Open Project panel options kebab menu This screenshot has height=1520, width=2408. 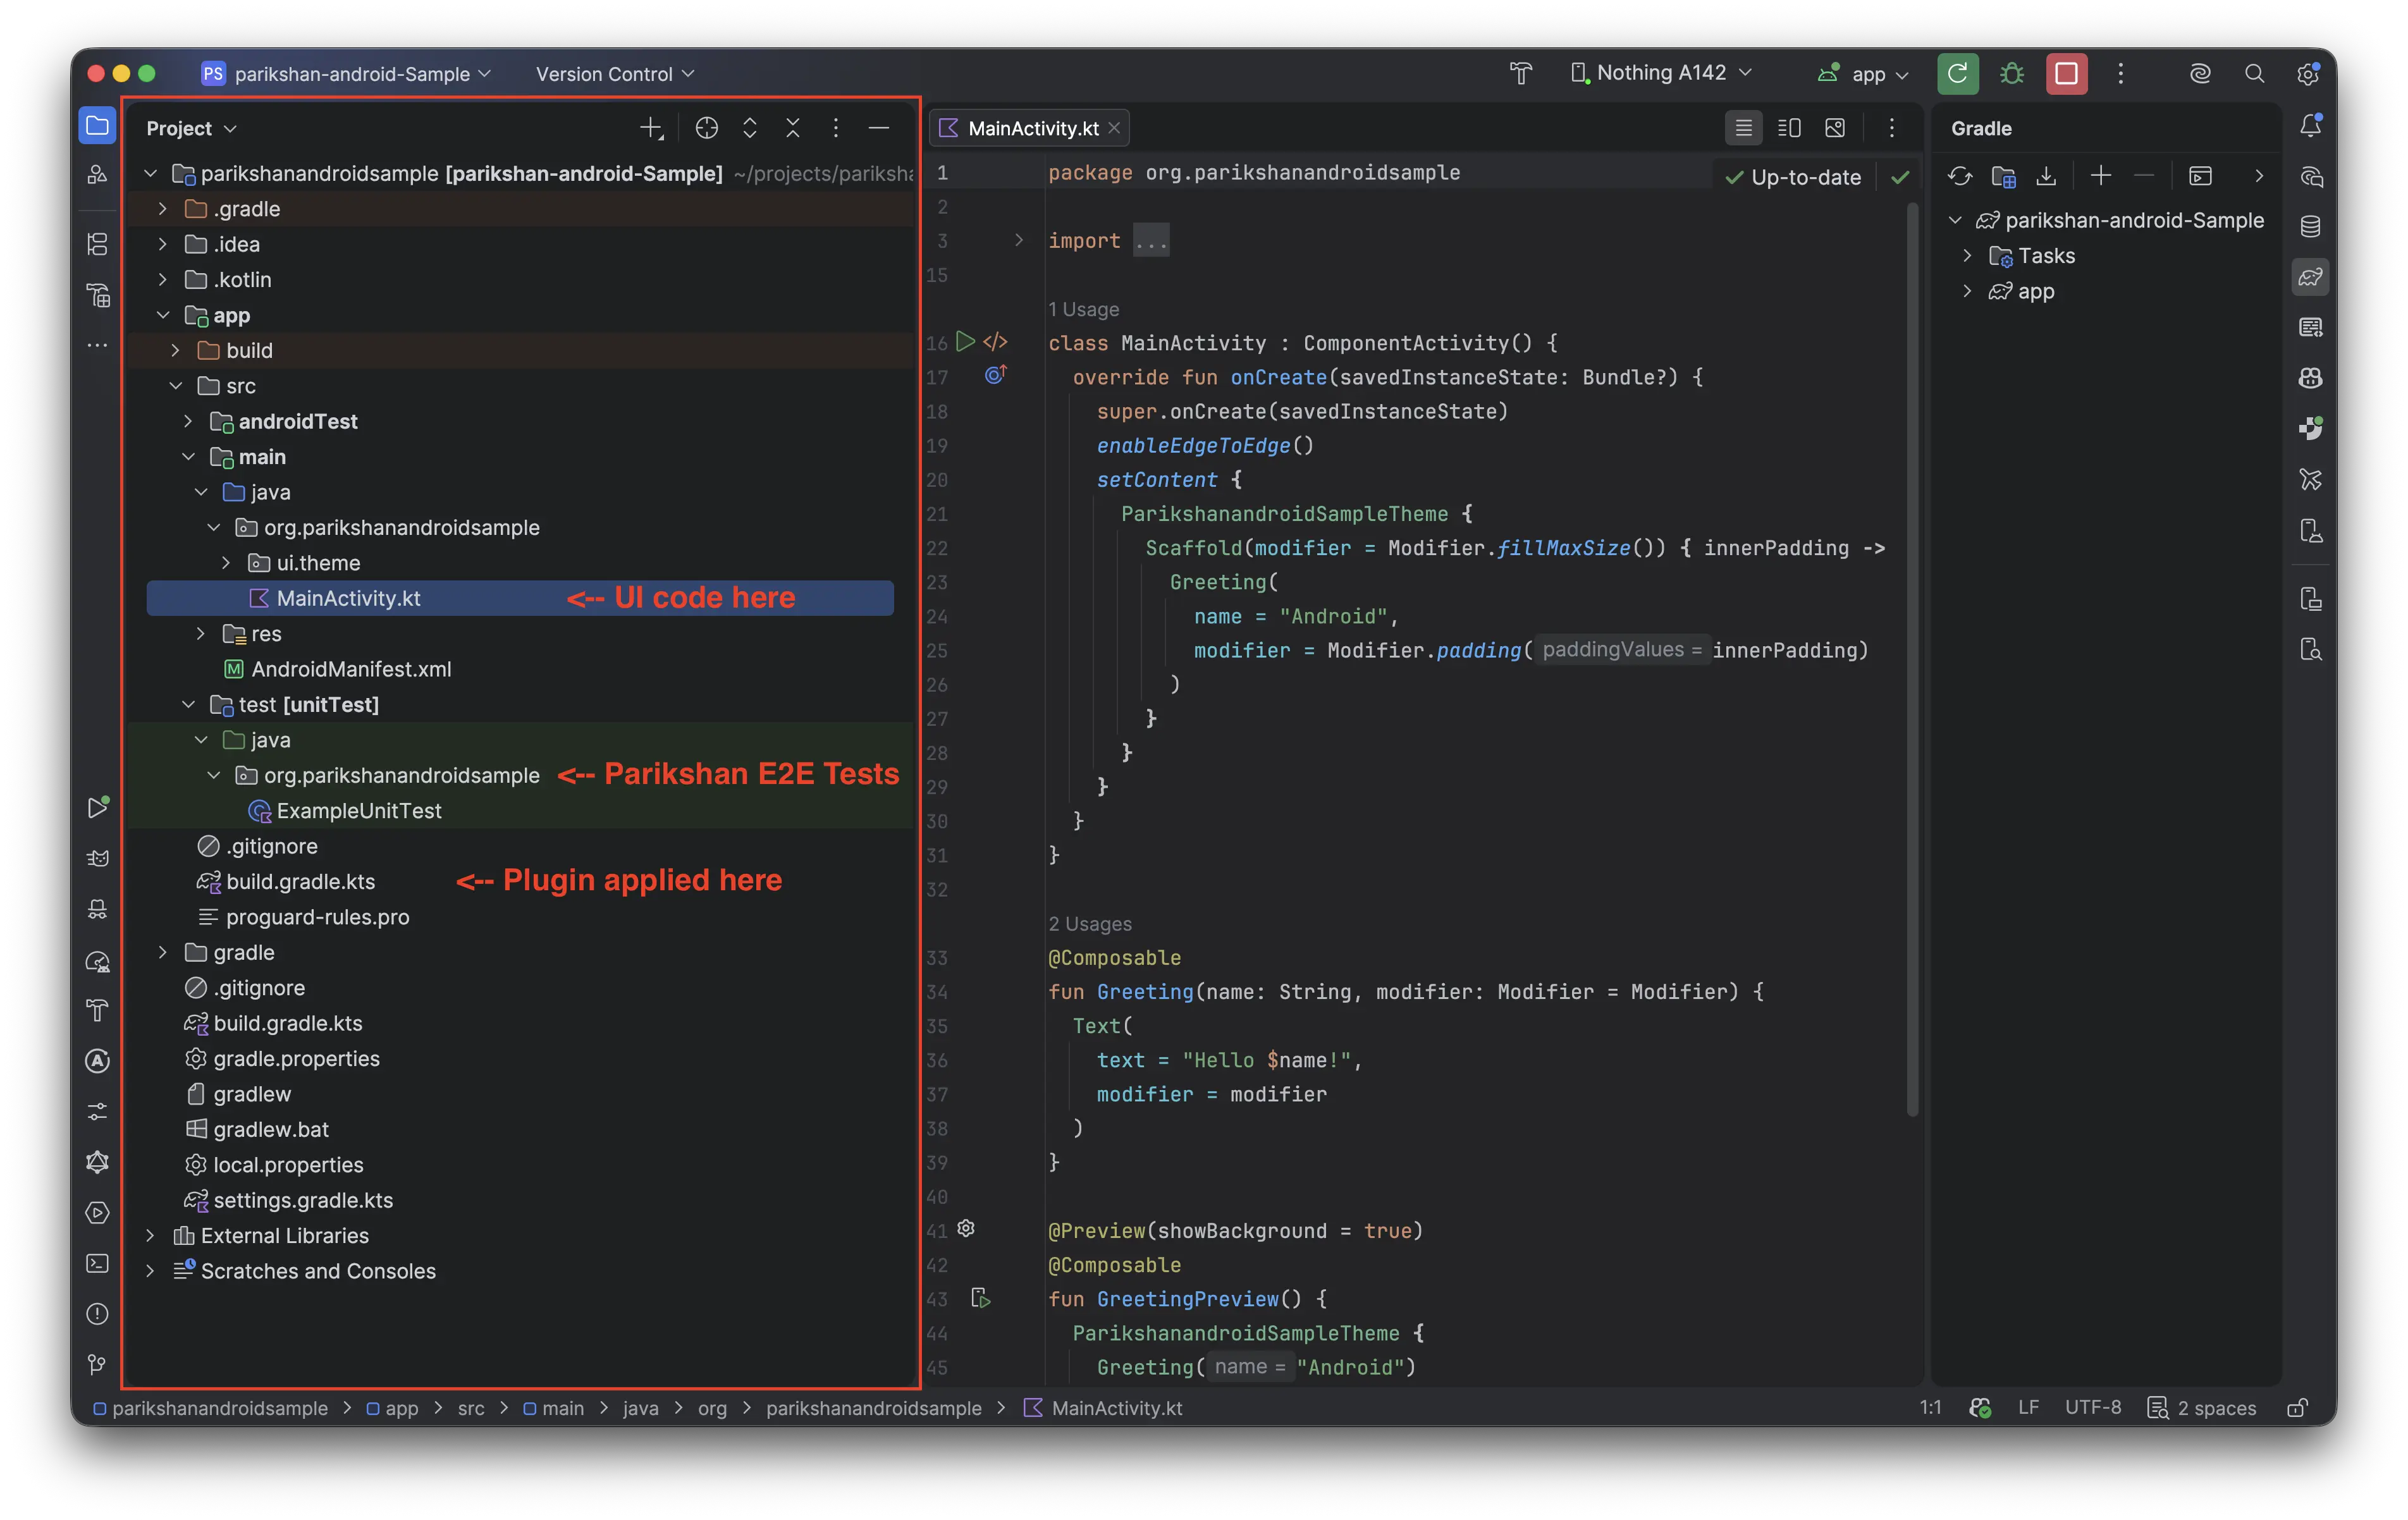[x=836, y=128]
